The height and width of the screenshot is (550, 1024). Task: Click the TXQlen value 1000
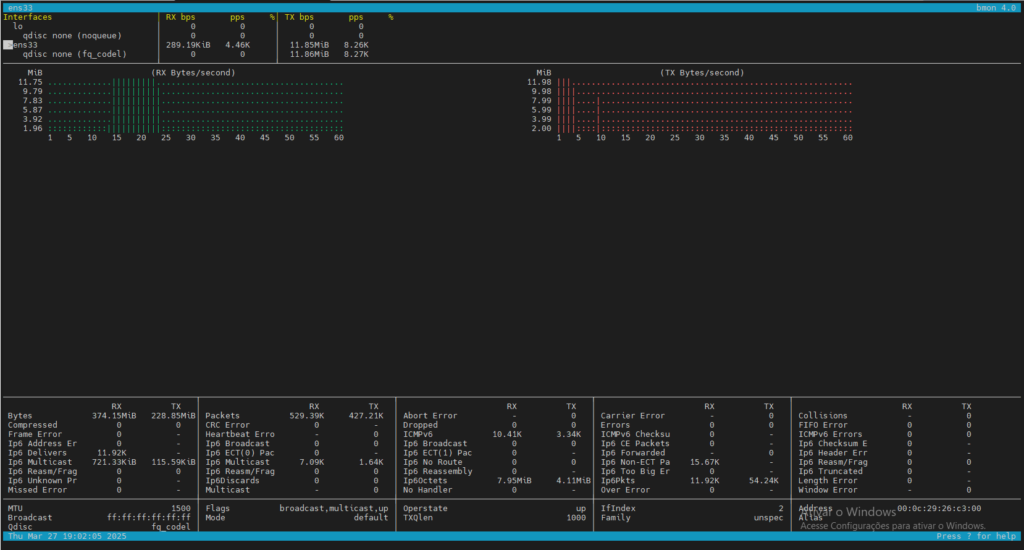tap(576, 517)
